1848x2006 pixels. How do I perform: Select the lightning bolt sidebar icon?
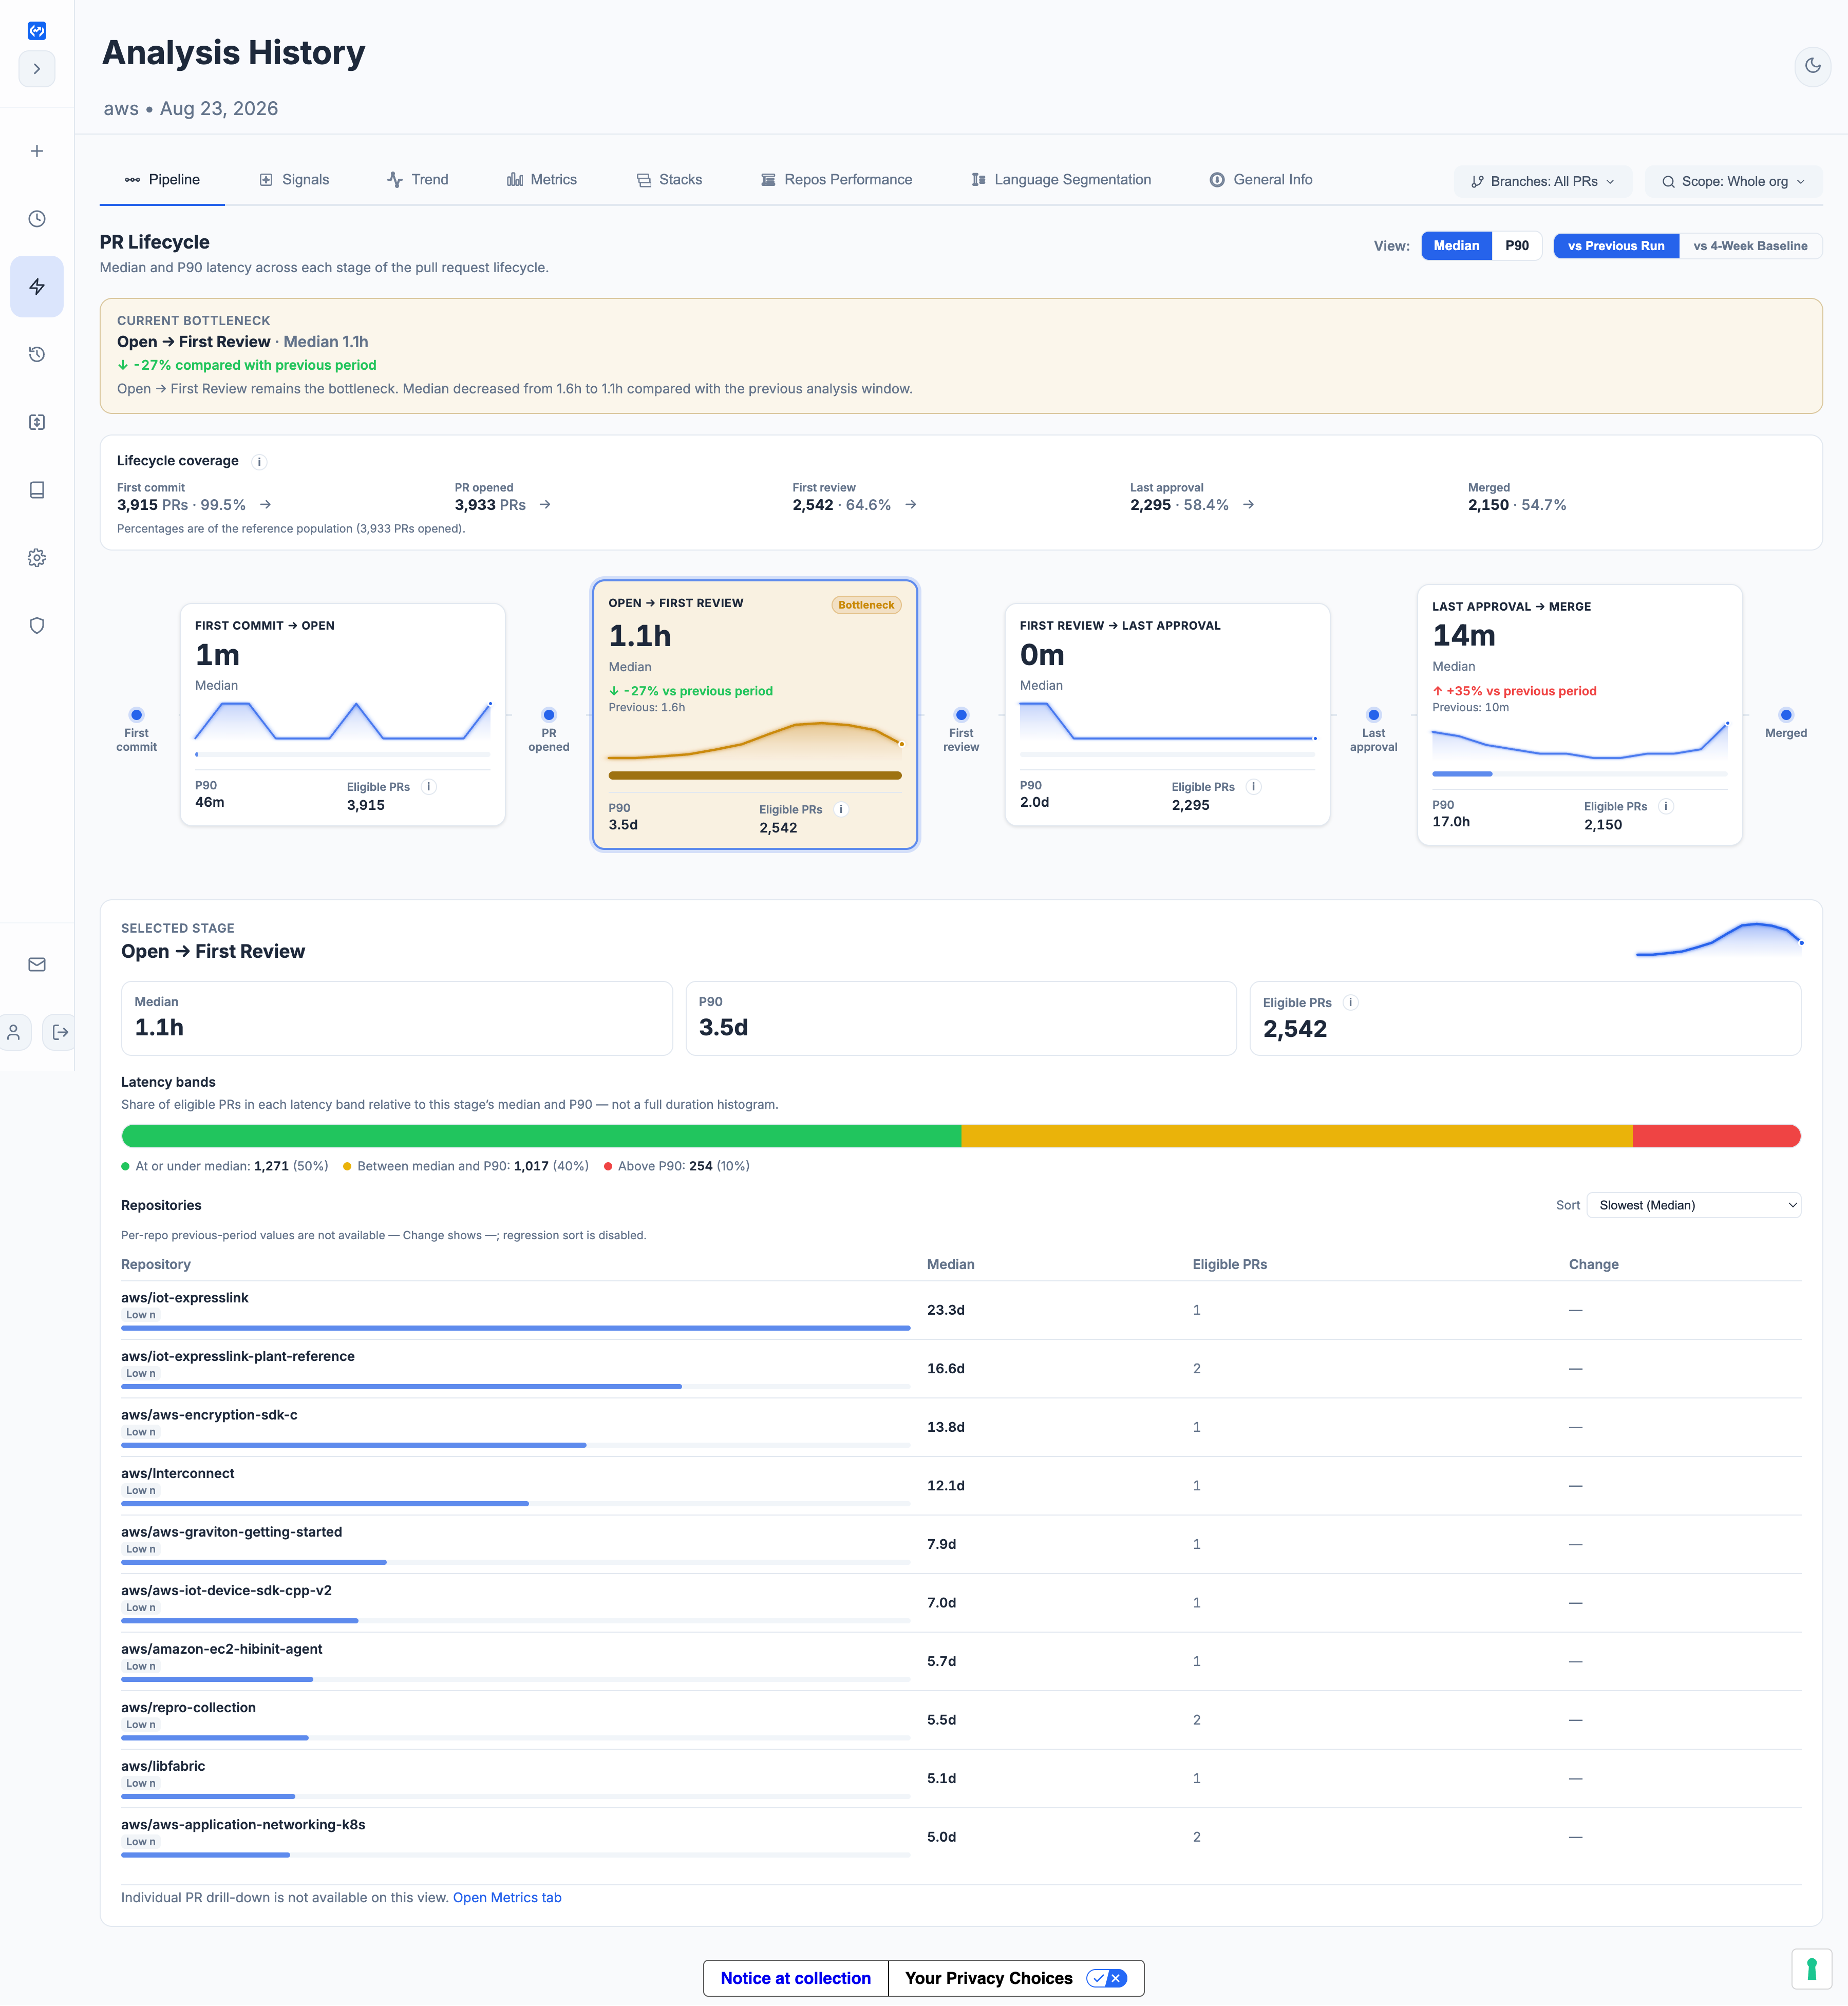pyautogui.click(x=37, y=287)
